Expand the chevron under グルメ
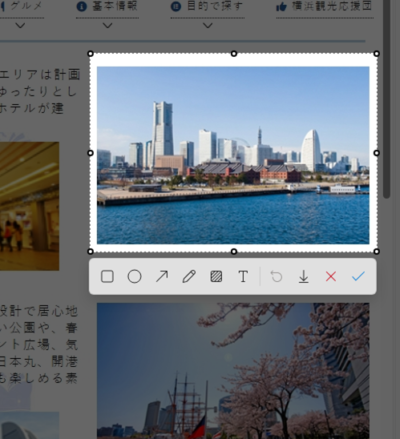 click(x=20, y=25)
